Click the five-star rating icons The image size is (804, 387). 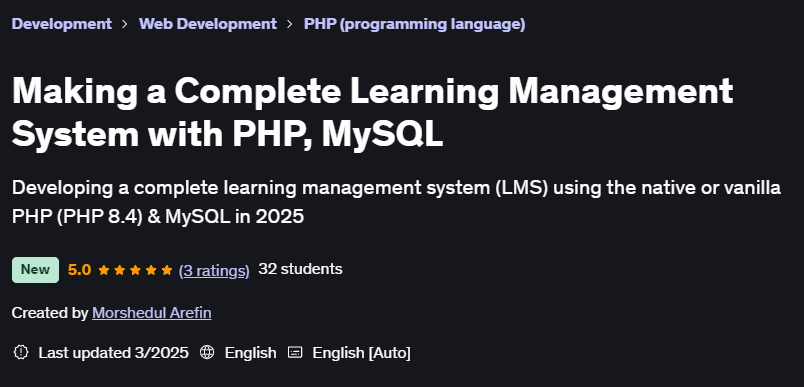(135, 270)
